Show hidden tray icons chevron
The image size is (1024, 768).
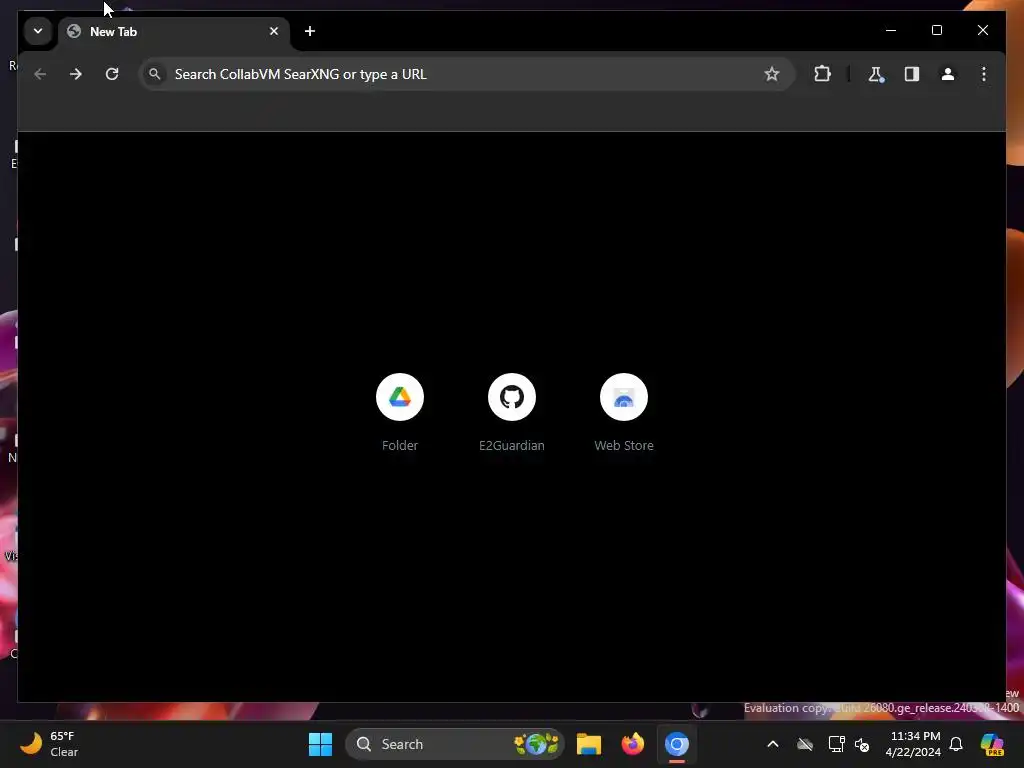pos(773,744)
